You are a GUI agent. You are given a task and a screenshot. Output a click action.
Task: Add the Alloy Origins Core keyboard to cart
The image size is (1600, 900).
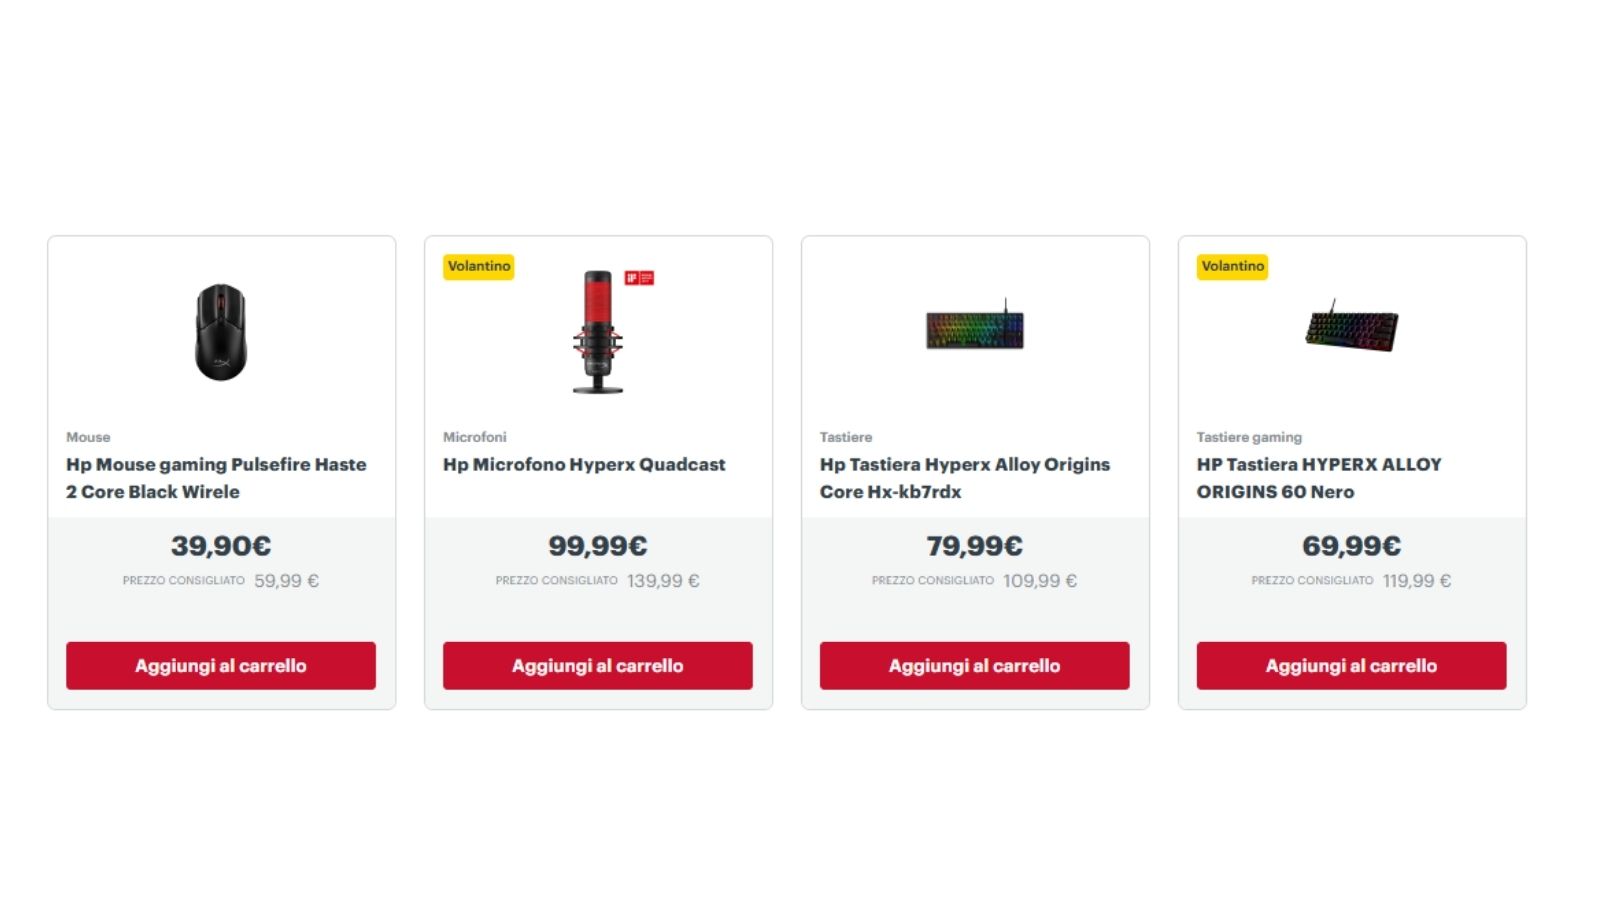(x=975, y=666)
